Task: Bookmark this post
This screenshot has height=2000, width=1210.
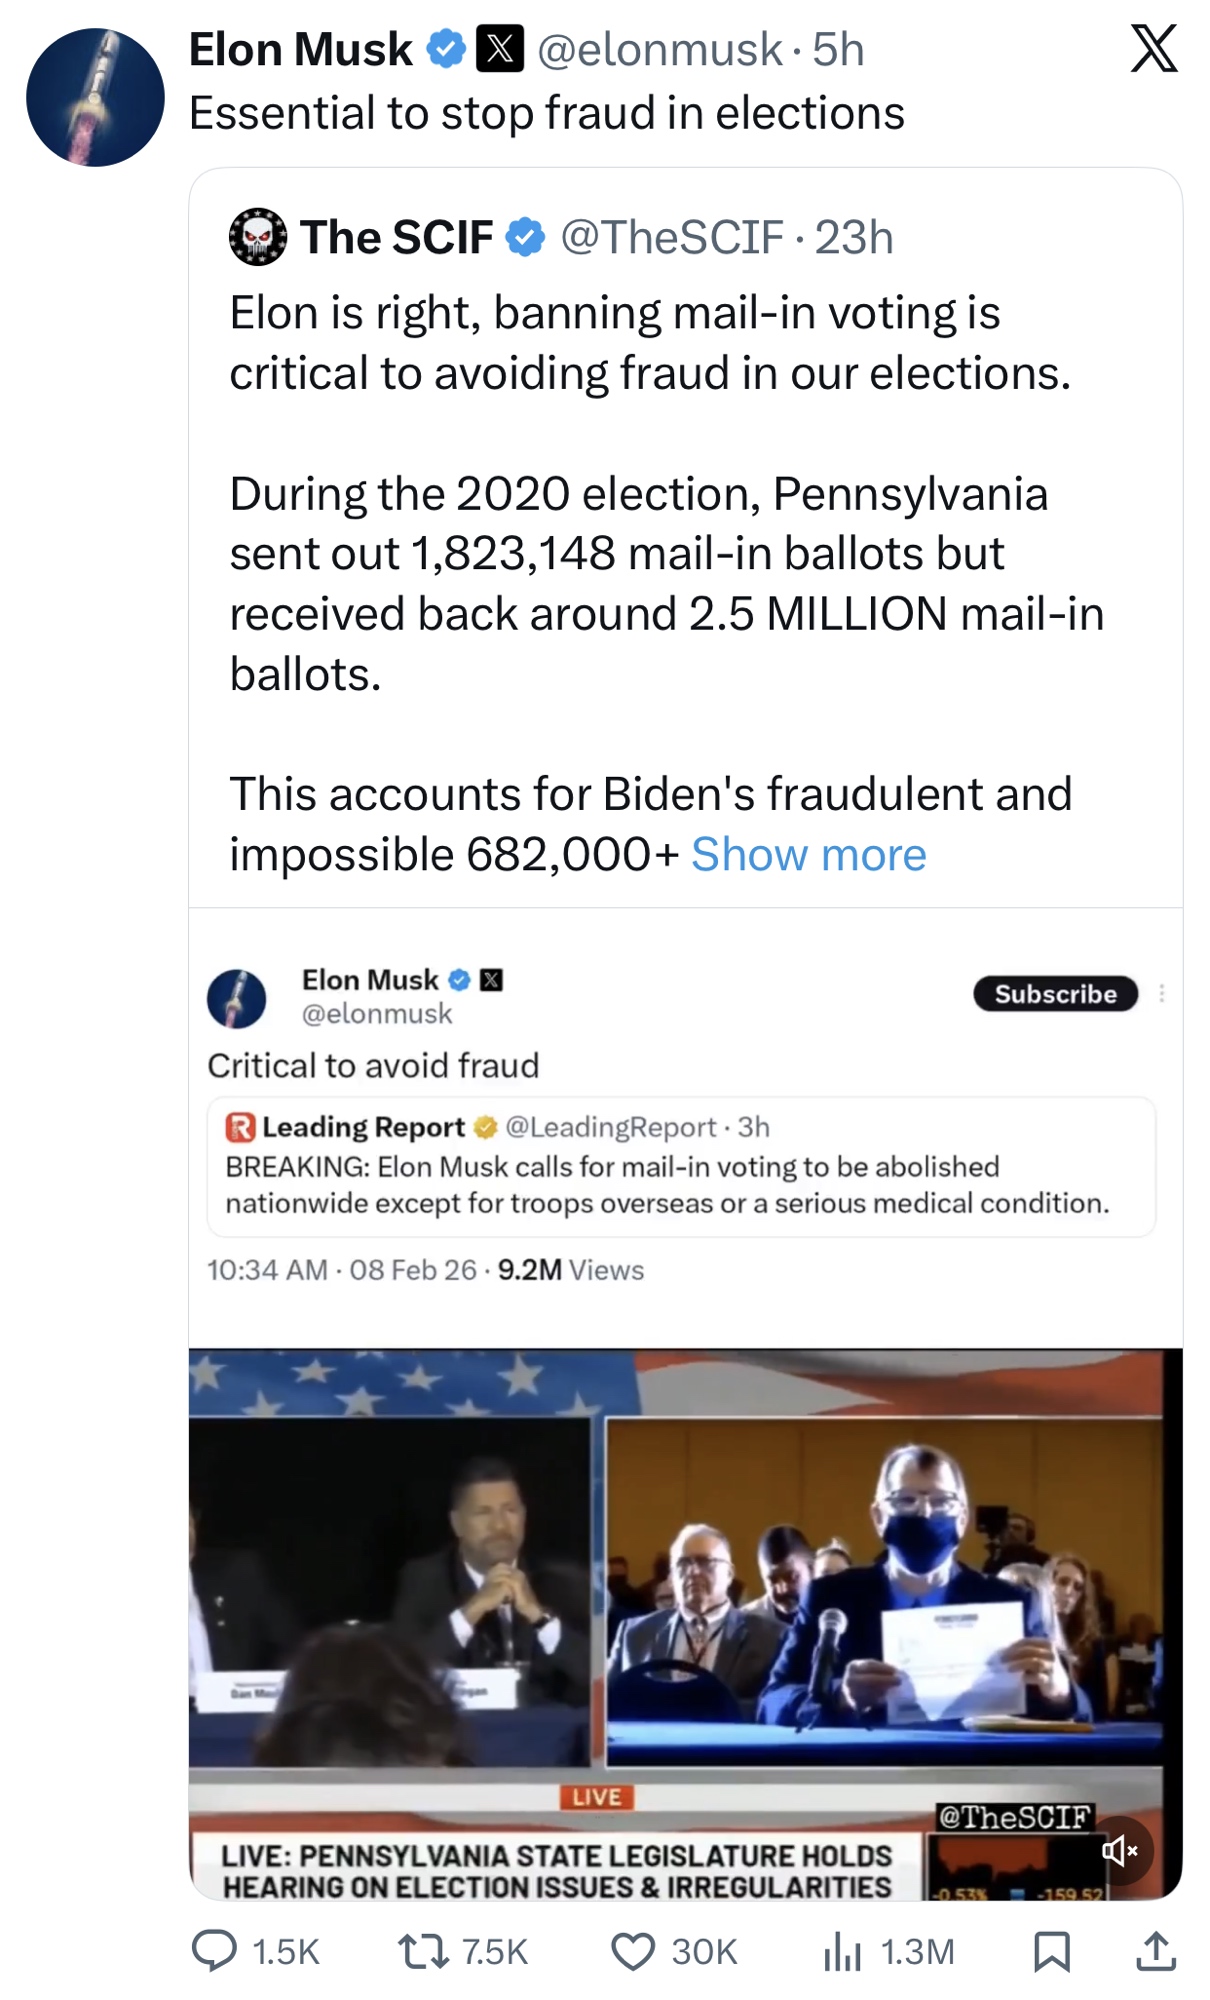Action: click(1051, 1951)
